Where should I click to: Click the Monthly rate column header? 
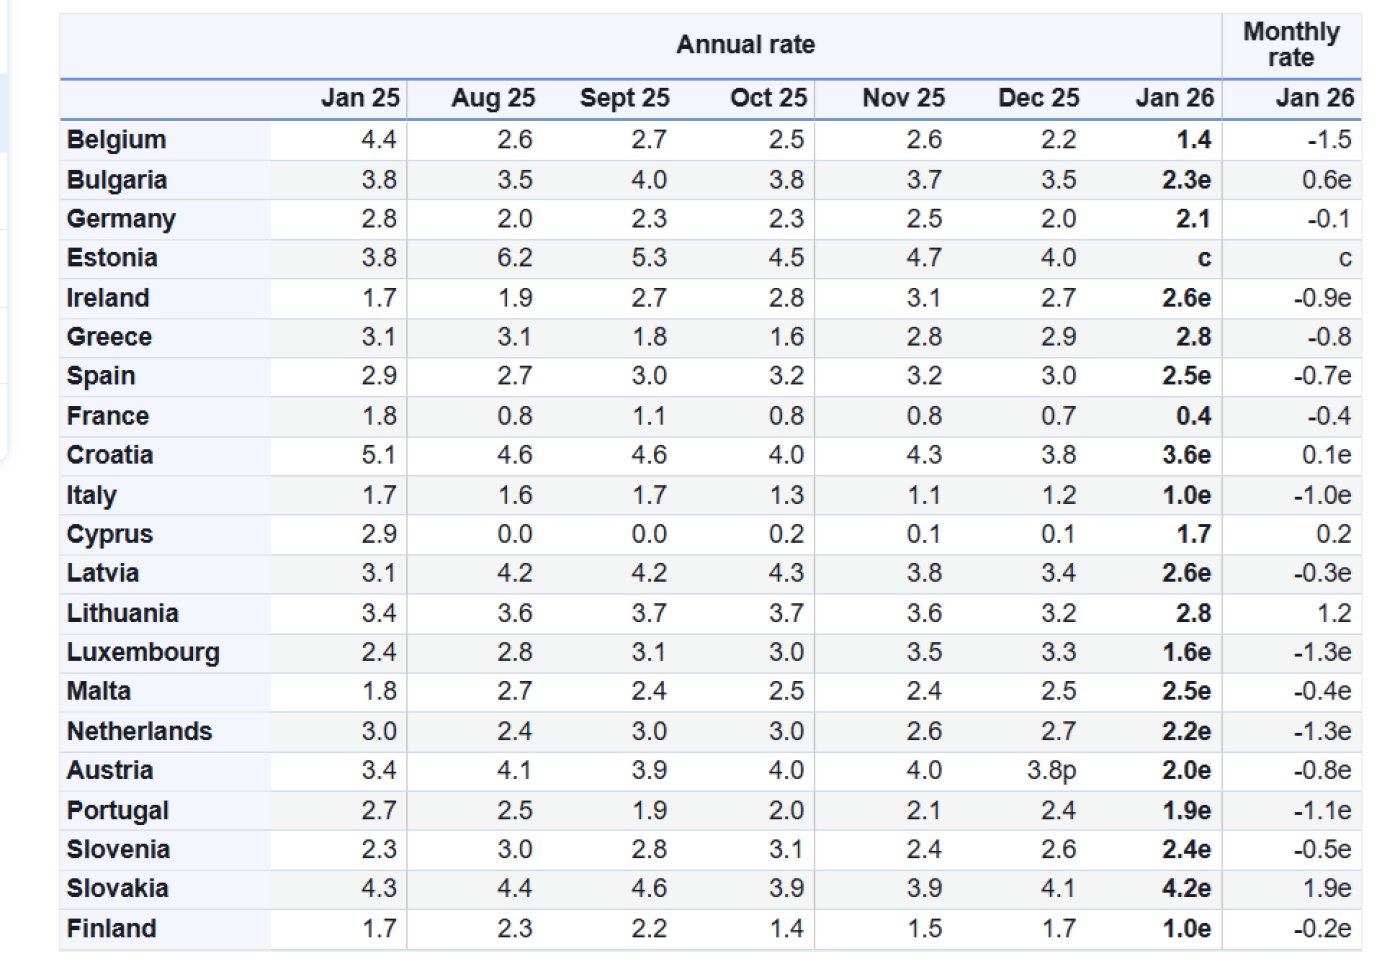tap(1290, 45)
